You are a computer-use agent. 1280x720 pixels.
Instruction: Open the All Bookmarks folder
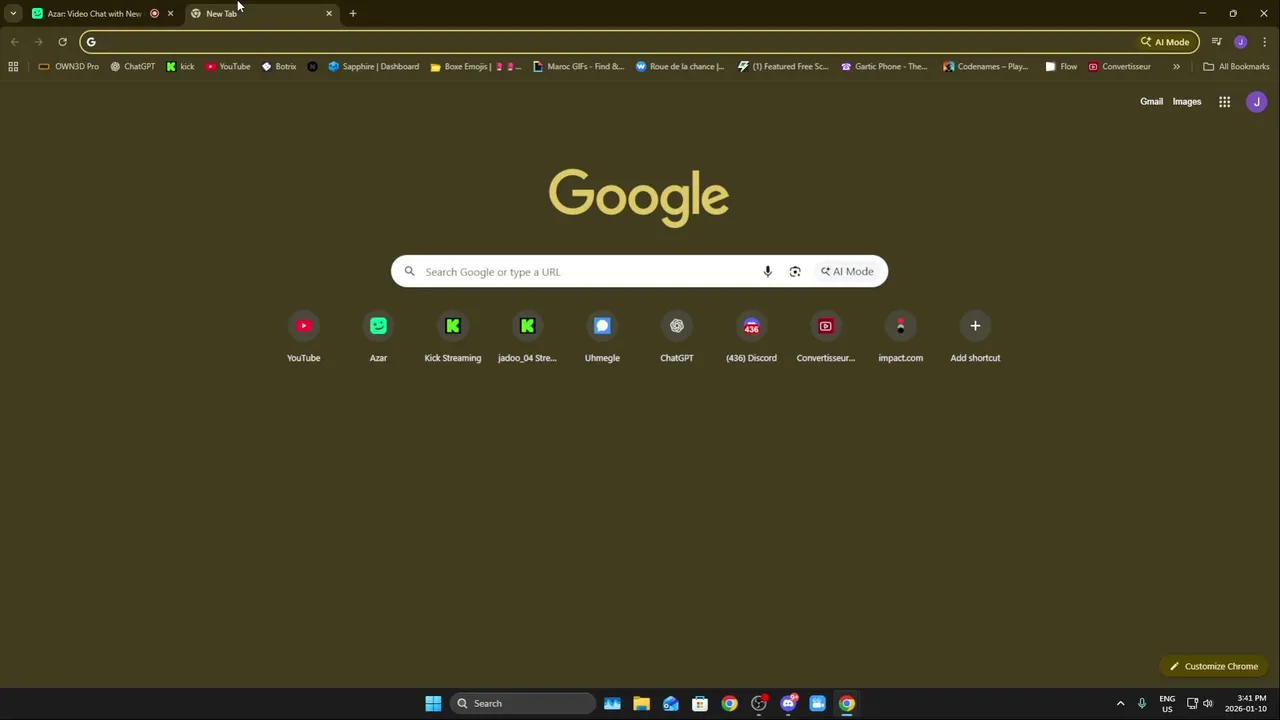point(1236,67)
